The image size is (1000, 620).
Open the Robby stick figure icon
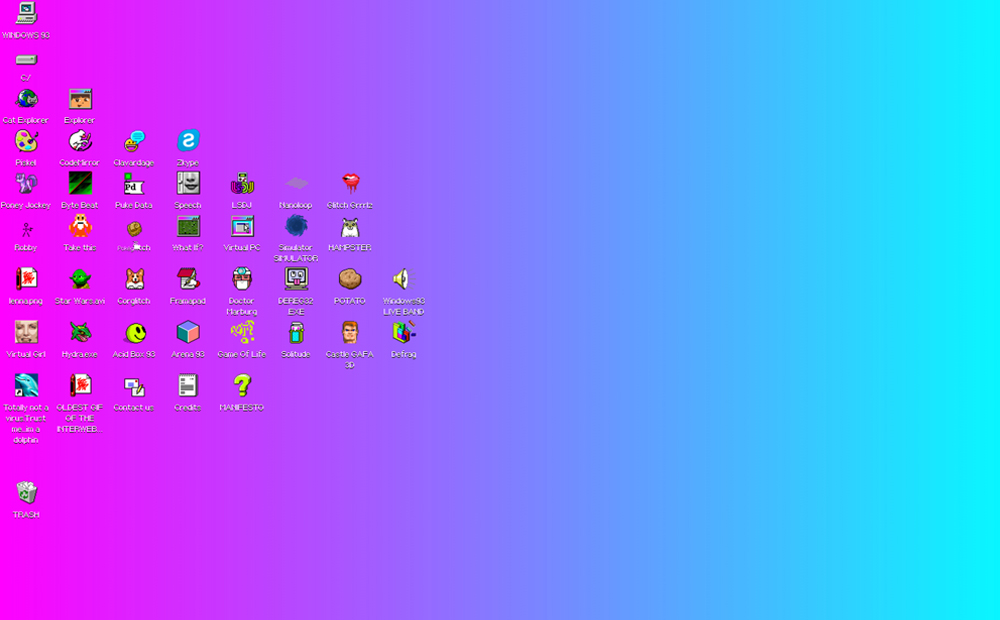[26, 229]
